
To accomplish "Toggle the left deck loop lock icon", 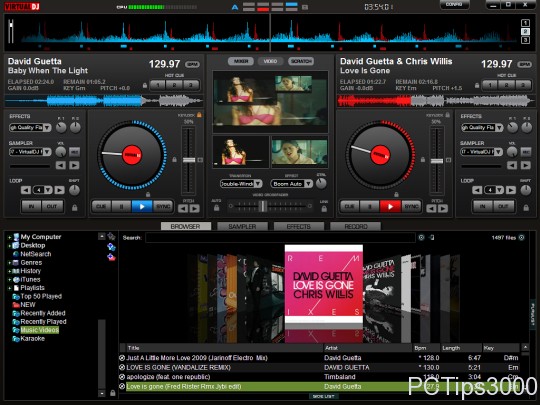I will [x=74, y=207].
